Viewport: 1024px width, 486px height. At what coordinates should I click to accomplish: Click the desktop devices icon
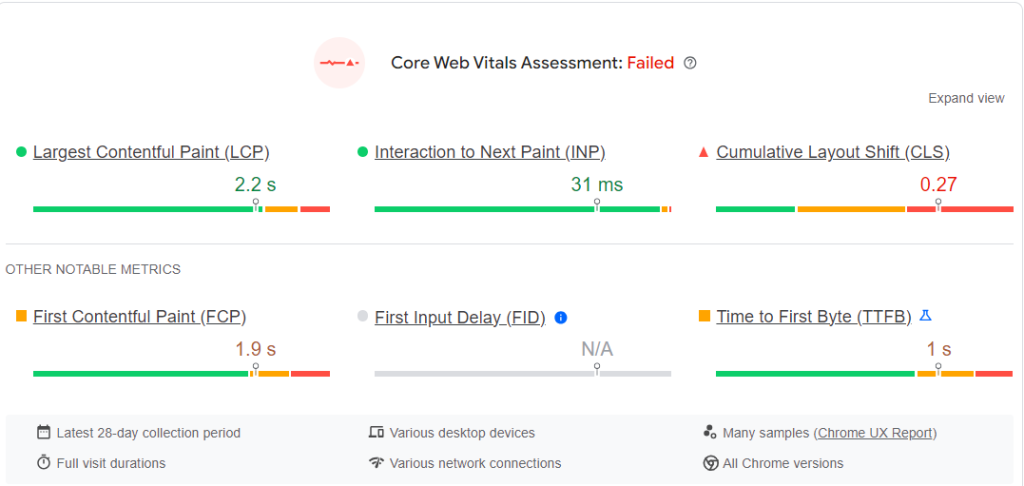[x=376, y=433]
